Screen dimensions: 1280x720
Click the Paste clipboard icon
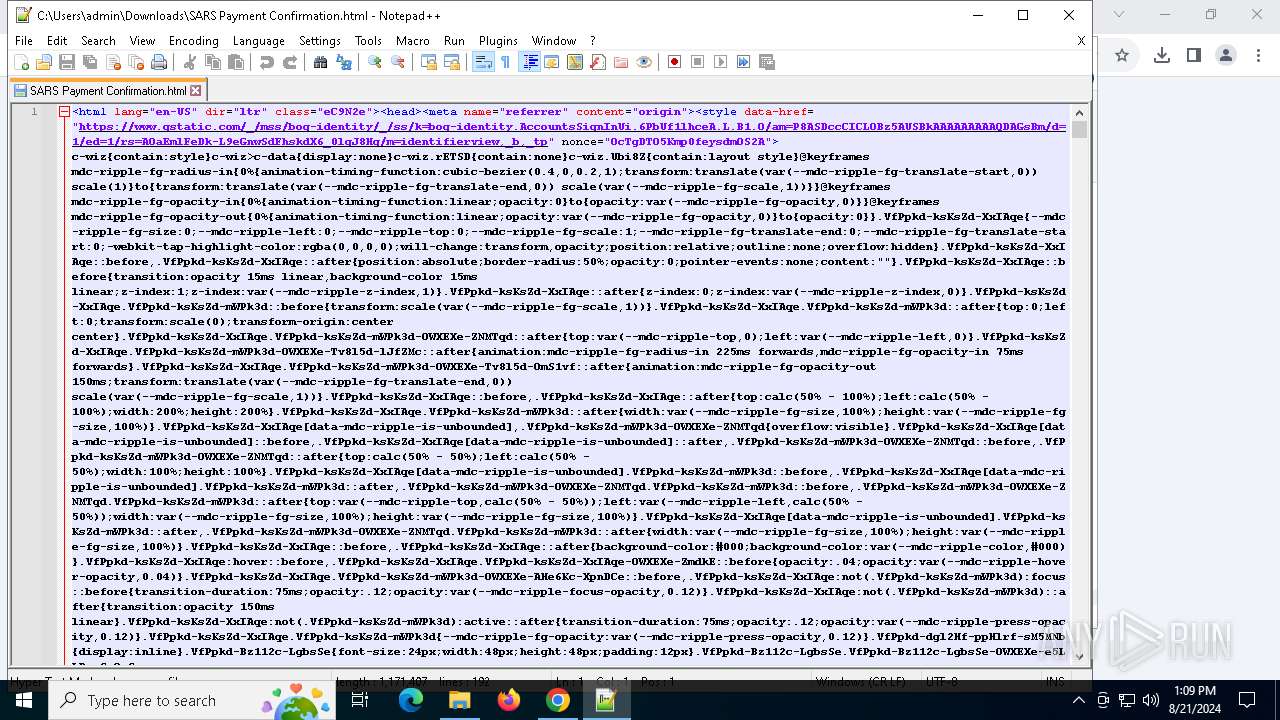tap(235, 62)
